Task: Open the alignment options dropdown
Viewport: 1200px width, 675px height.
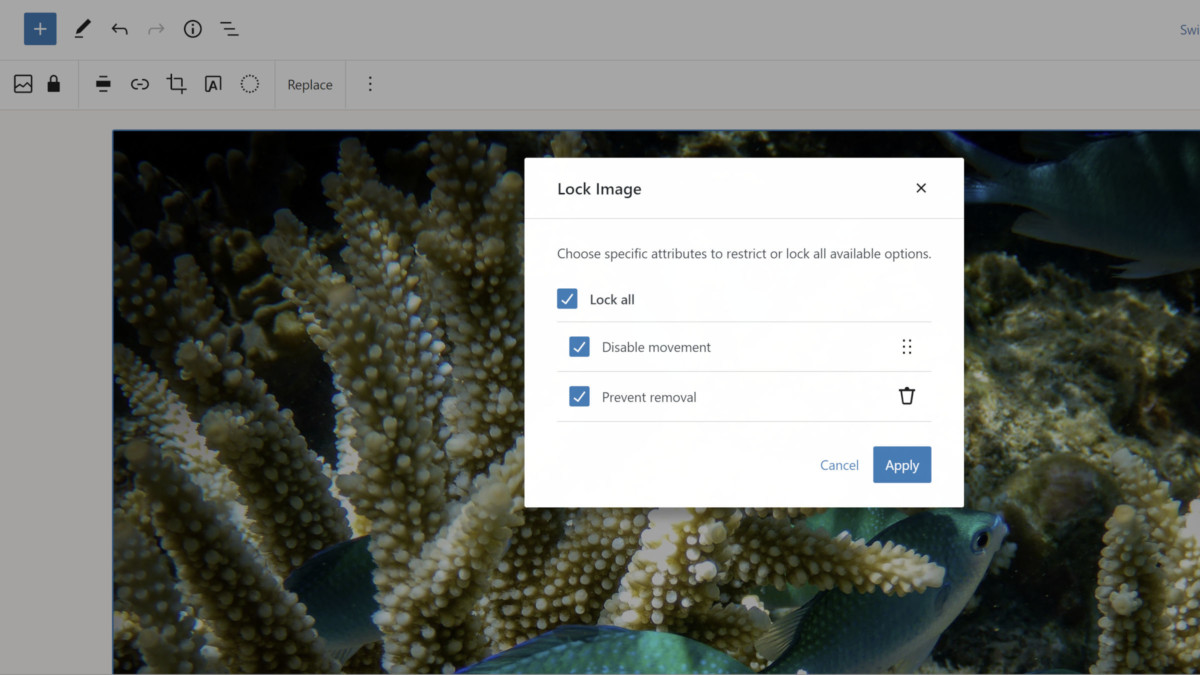Action: click(103, 84)
